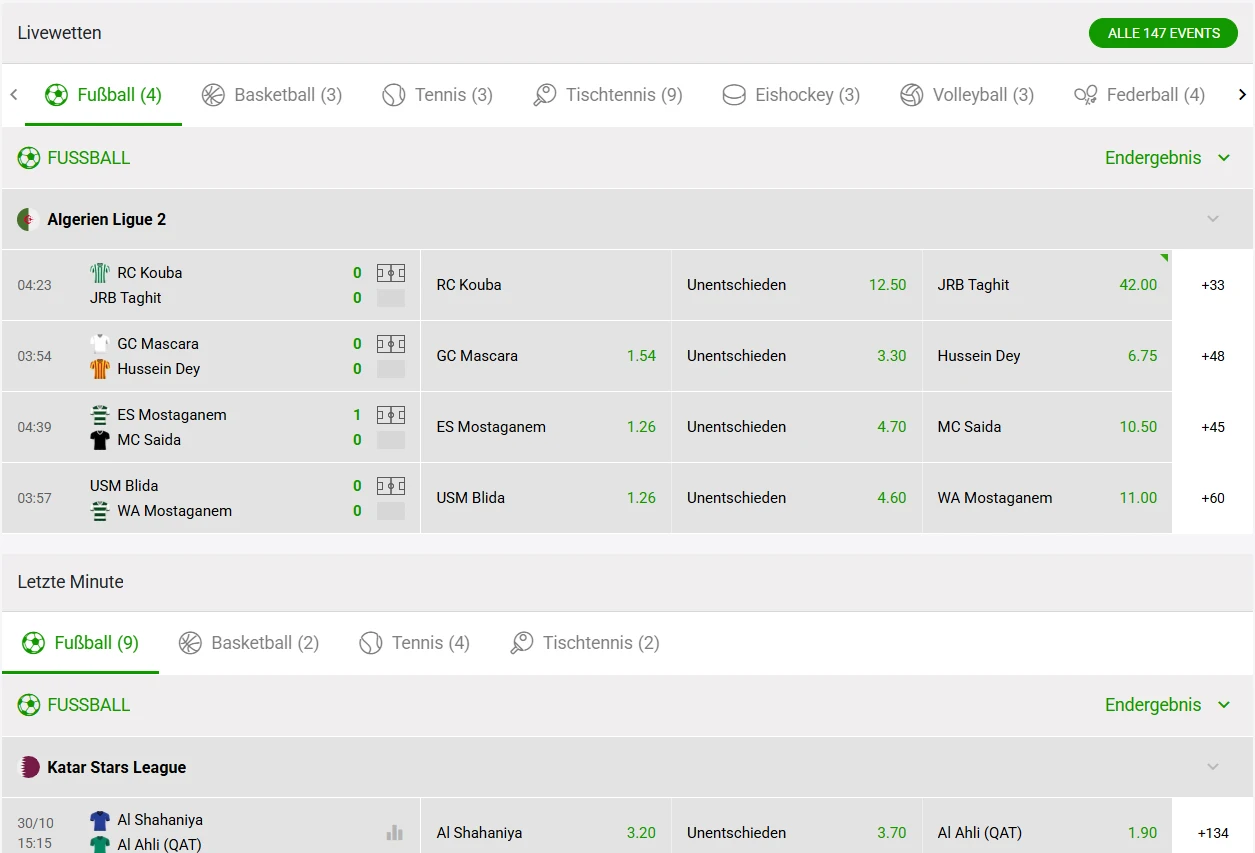Image resolution: width=1255 pixels, height=853 pixels.
Task: Bet on Unentschieden at 4.60
Action: point(796,498)
